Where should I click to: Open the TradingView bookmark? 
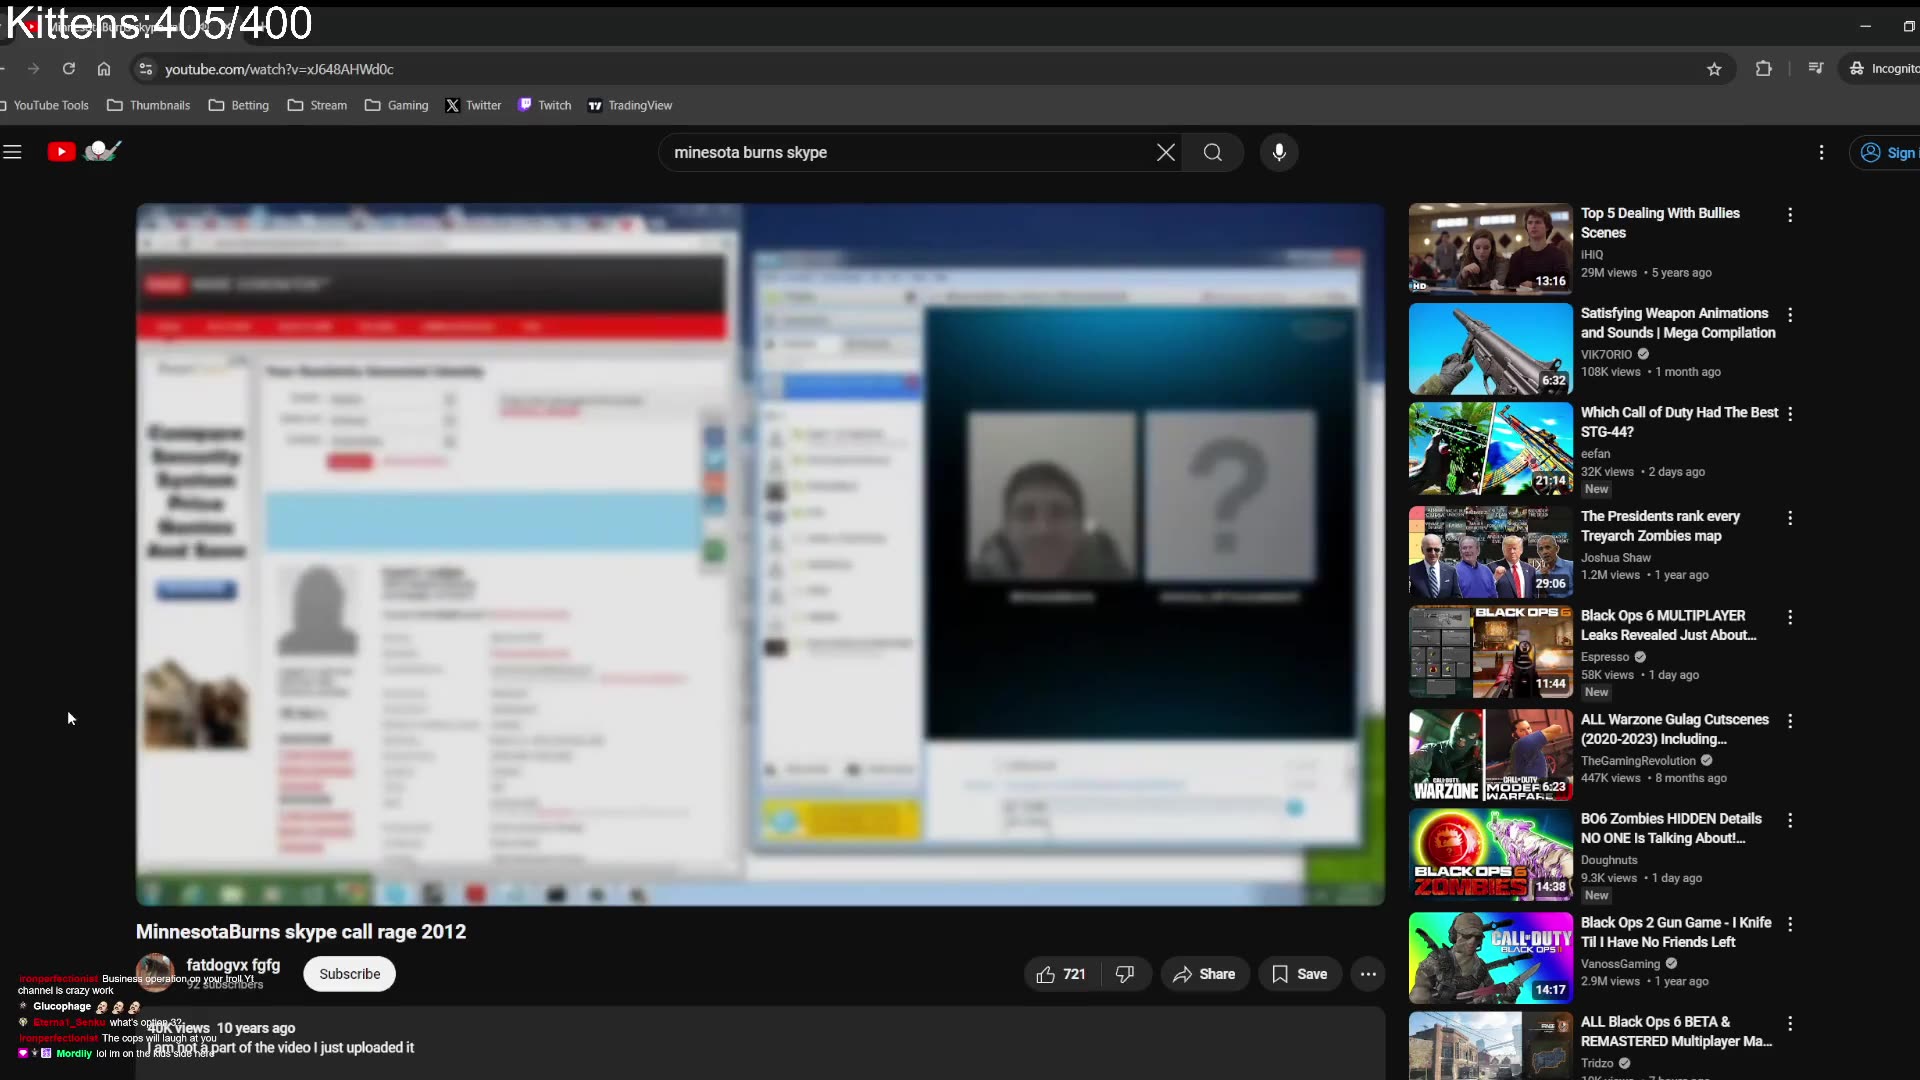click(630, 105)
